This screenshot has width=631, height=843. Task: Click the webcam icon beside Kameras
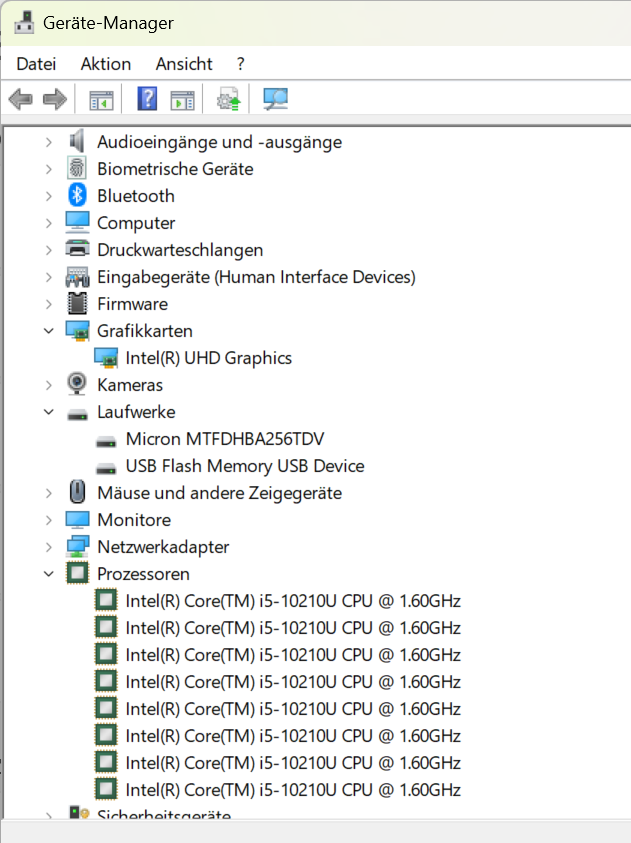pyautogui.click(x=77, y=384)
